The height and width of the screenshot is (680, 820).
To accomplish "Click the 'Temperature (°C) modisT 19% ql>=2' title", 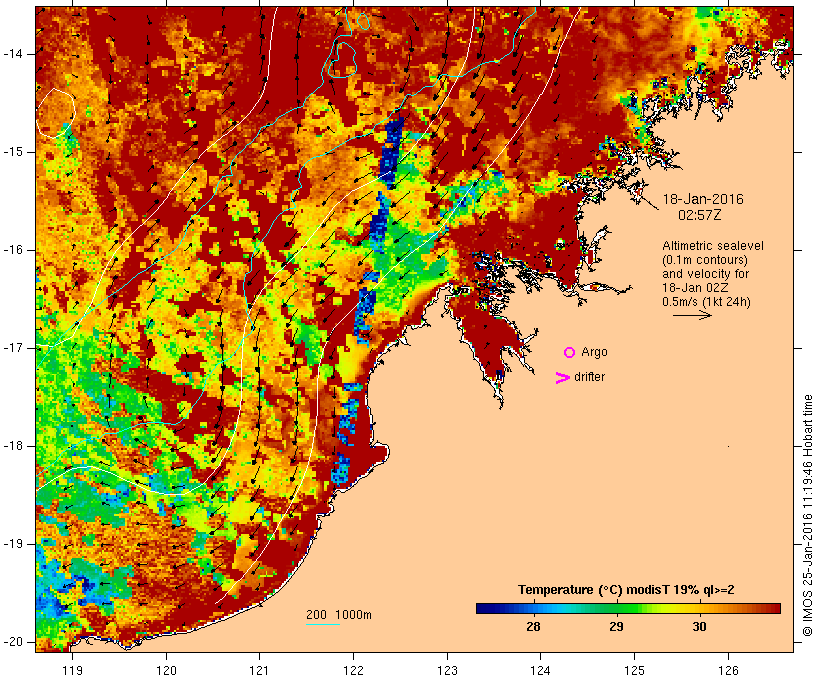I will click(626, 590).
